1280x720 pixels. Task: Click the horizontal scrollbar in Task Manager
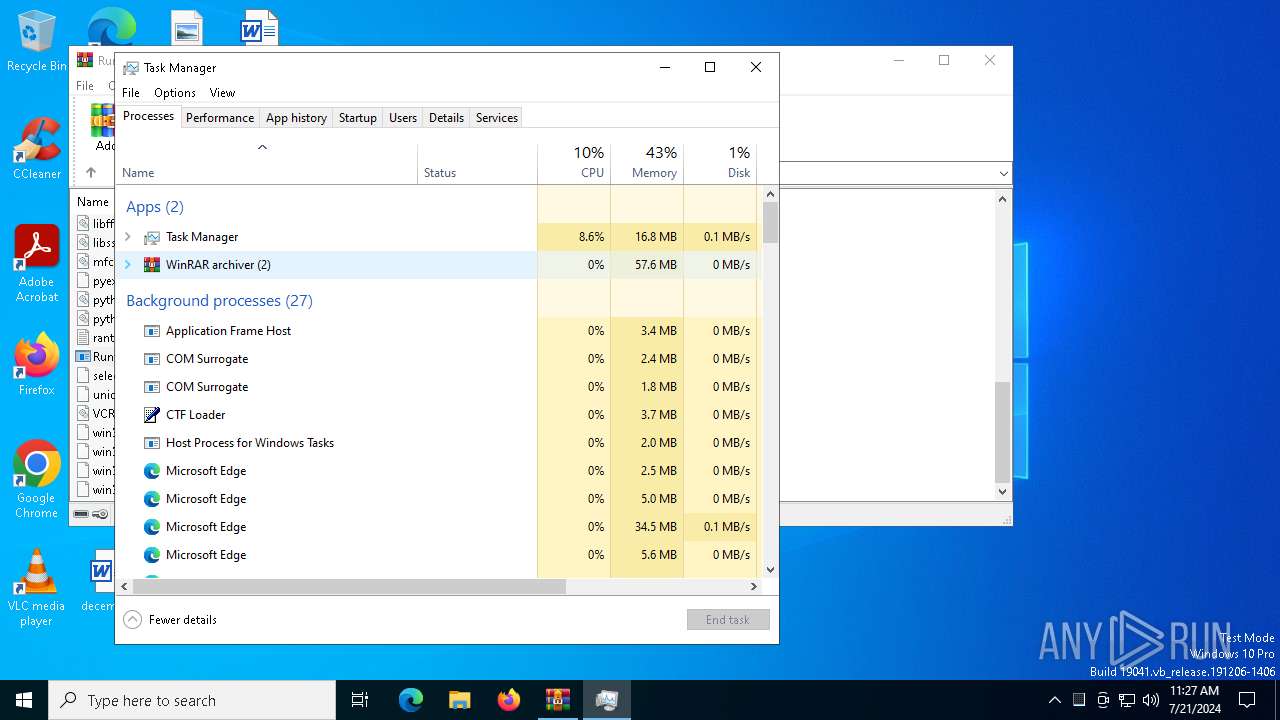[348, 587]
